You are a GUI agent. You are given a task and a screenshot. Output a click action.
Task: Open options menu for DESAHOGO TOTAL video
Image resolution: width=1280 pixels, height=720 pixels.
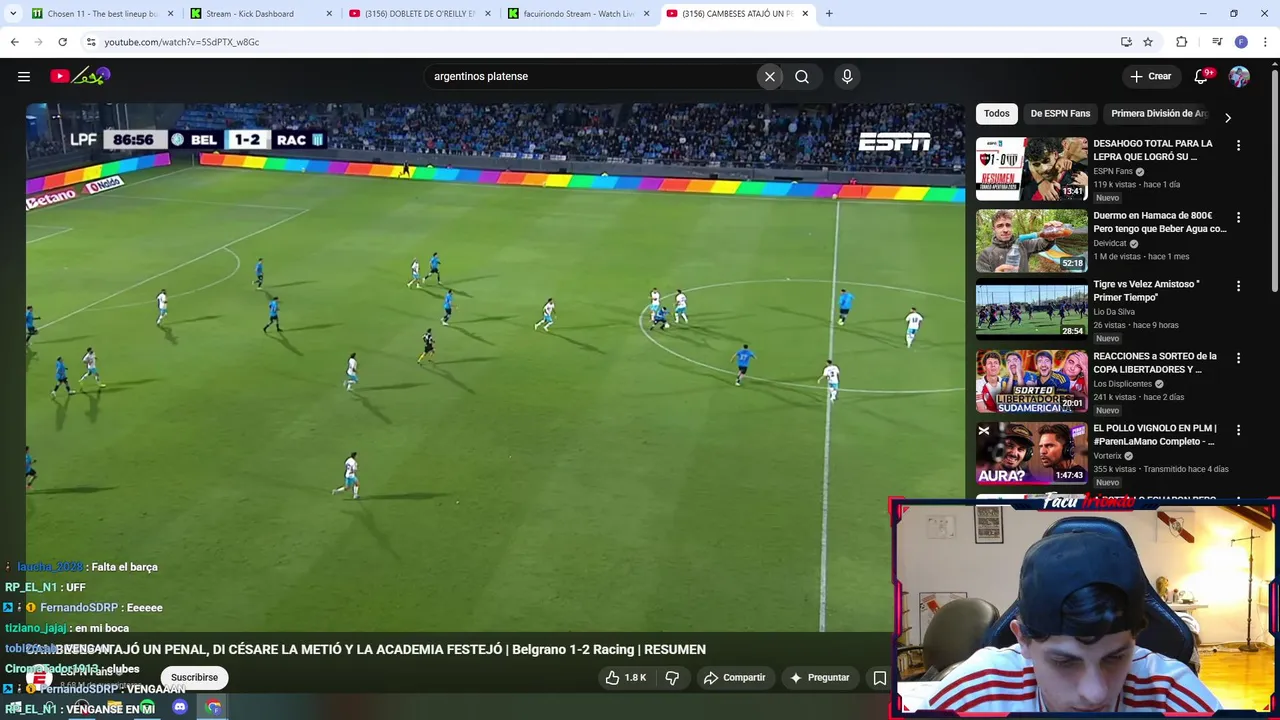tap(1238, 146)
